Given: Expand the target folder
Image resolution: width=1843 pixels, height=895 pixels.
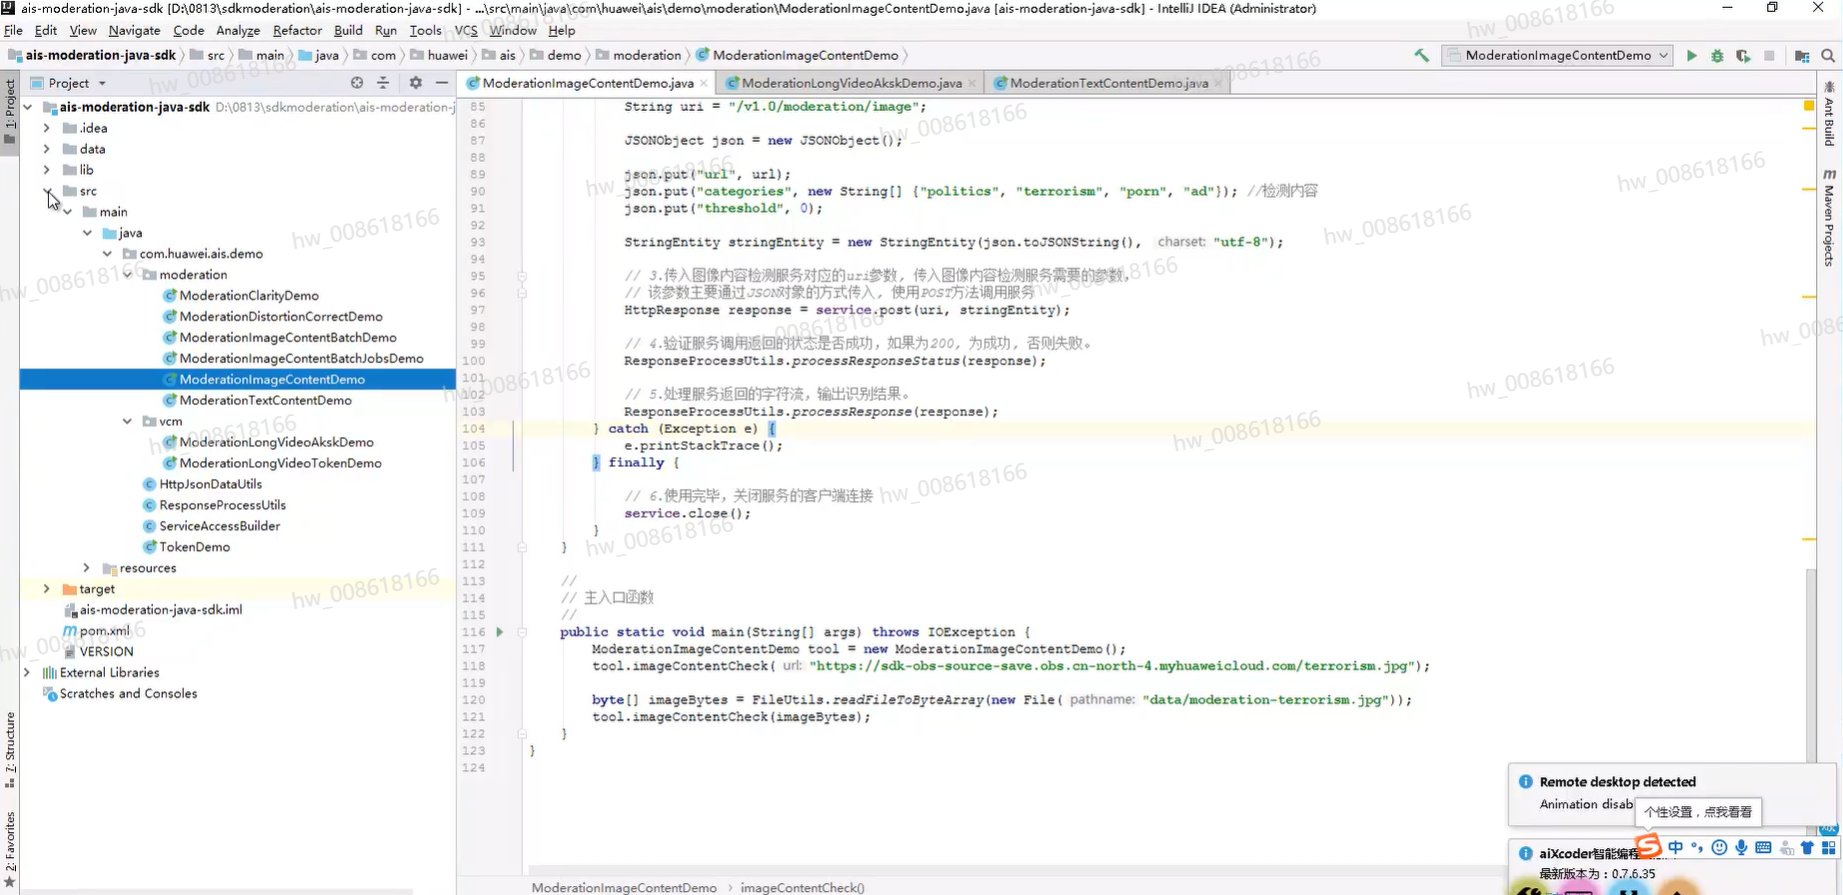Looking at the screenshot, I should pyautogui.click(x=47, y=589).
